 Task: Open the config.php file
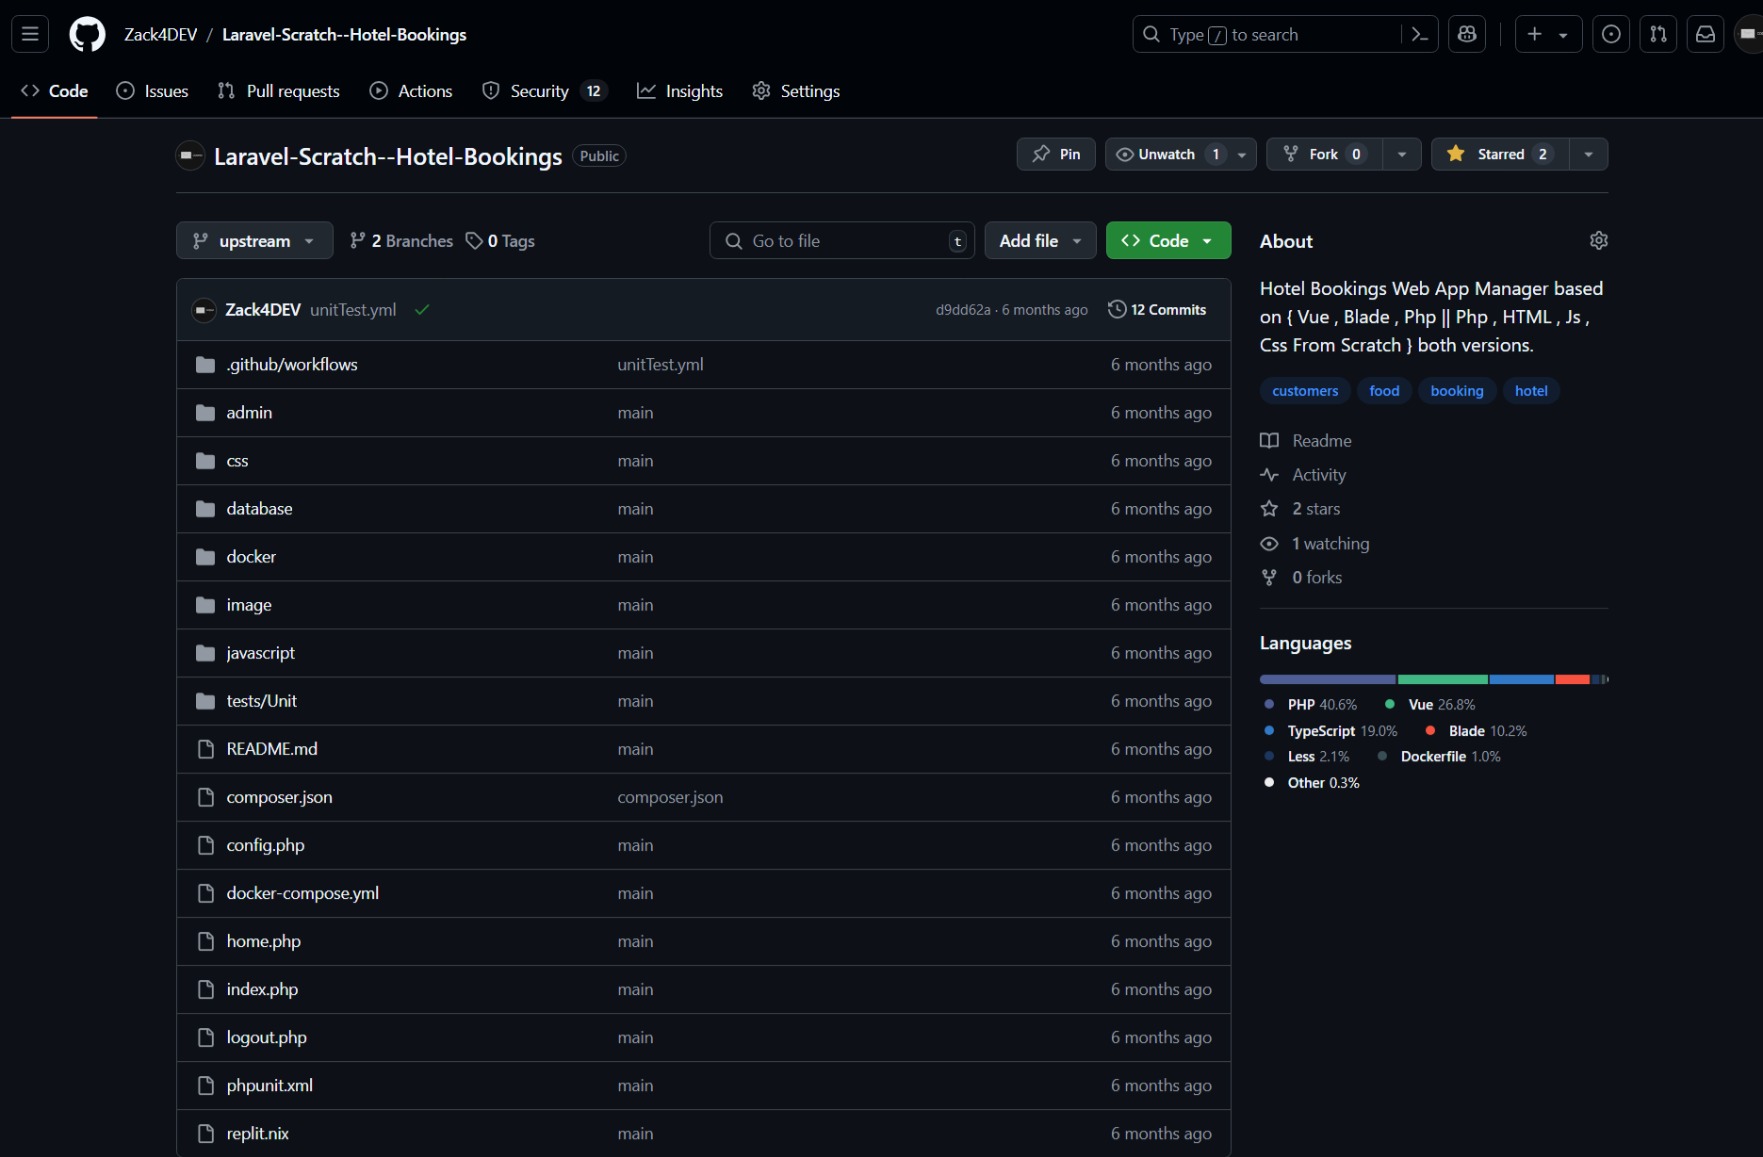point(266,845)
